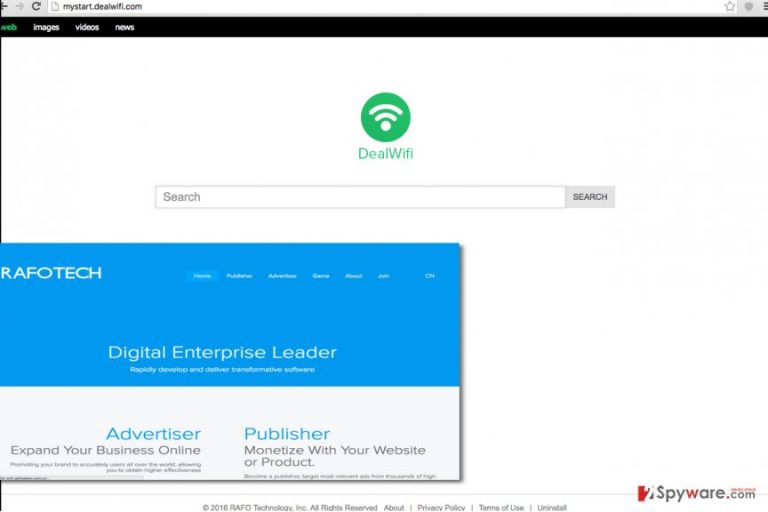Click 'Expand Your Business Online' text
Screen dimensions: 768x512
[x=105, y=450]
